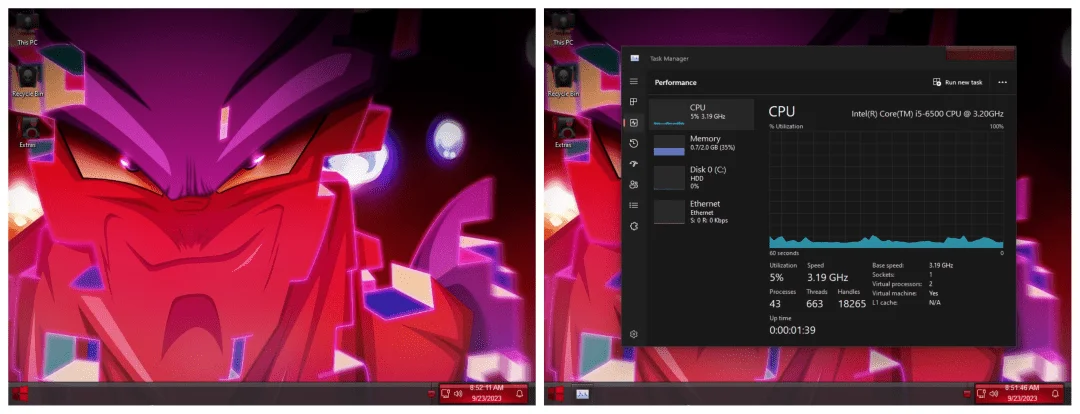Open the 8:52:11 AM clock and date
1080x414 pixels.
[x=487, y=393]
